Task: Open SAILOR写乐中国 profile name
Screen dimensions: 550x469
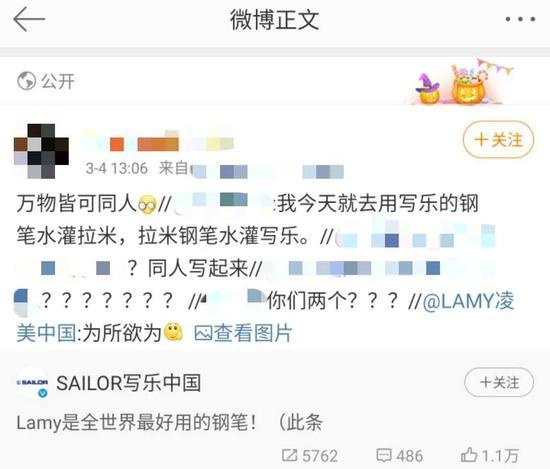Action: (x=129, y=383)
